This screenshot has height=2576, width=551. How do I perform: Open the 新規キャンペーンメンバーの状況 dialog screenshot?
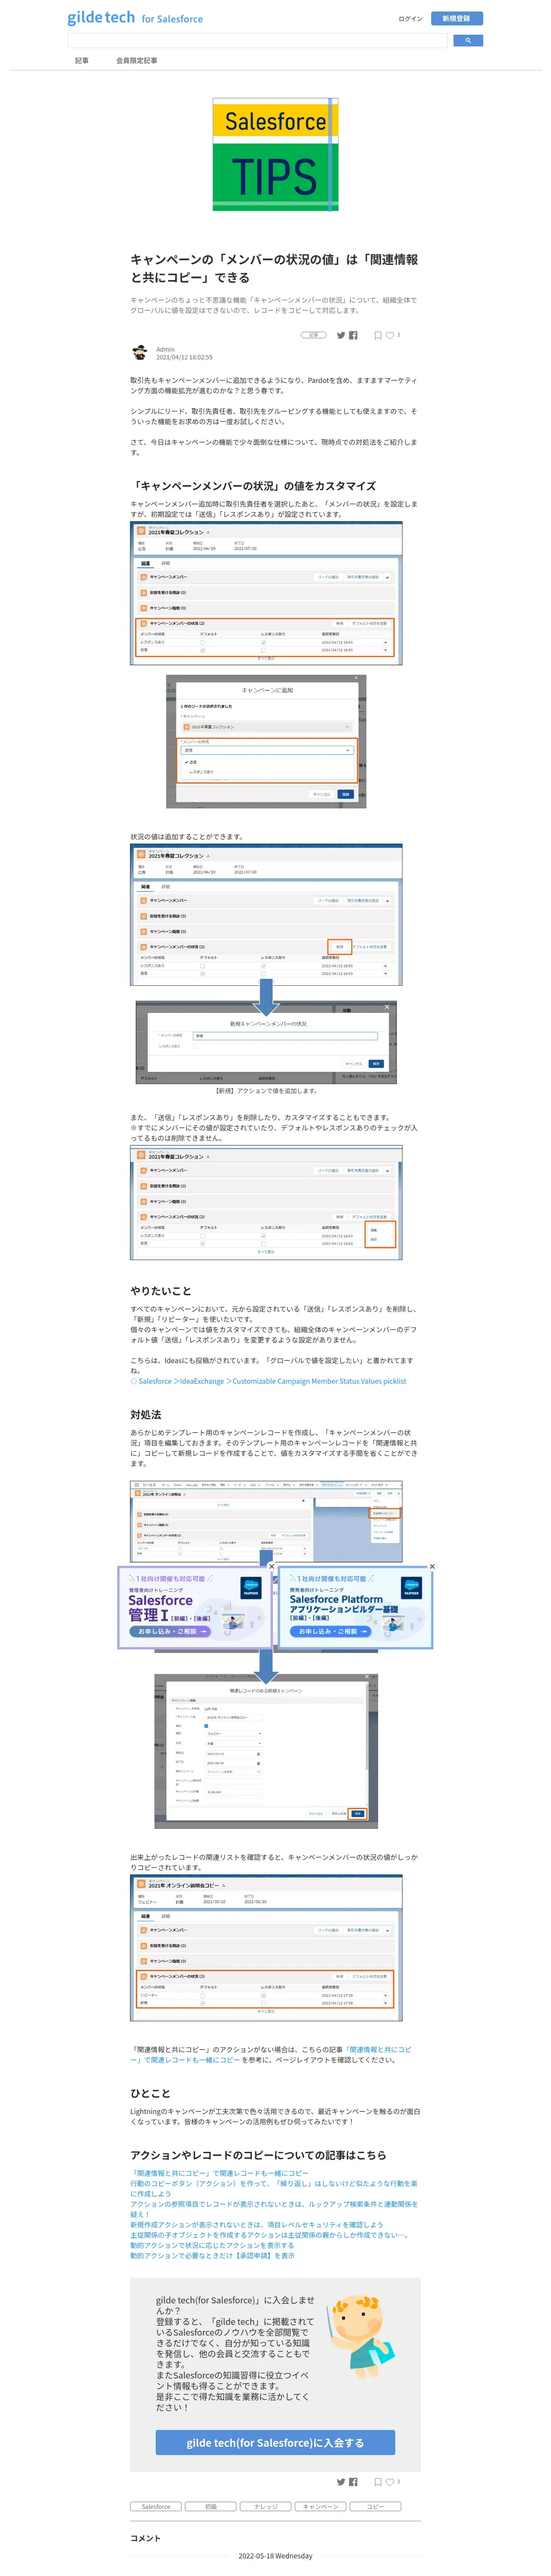tap(266, 1042)
